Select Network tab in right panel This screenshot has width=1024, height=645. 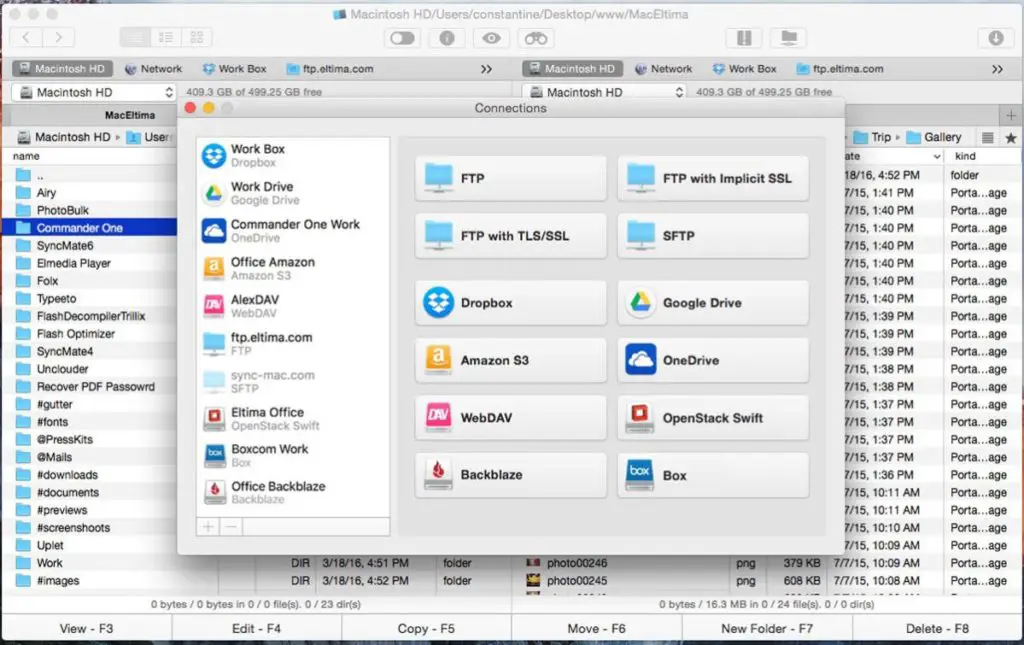(x=664, y=69)
